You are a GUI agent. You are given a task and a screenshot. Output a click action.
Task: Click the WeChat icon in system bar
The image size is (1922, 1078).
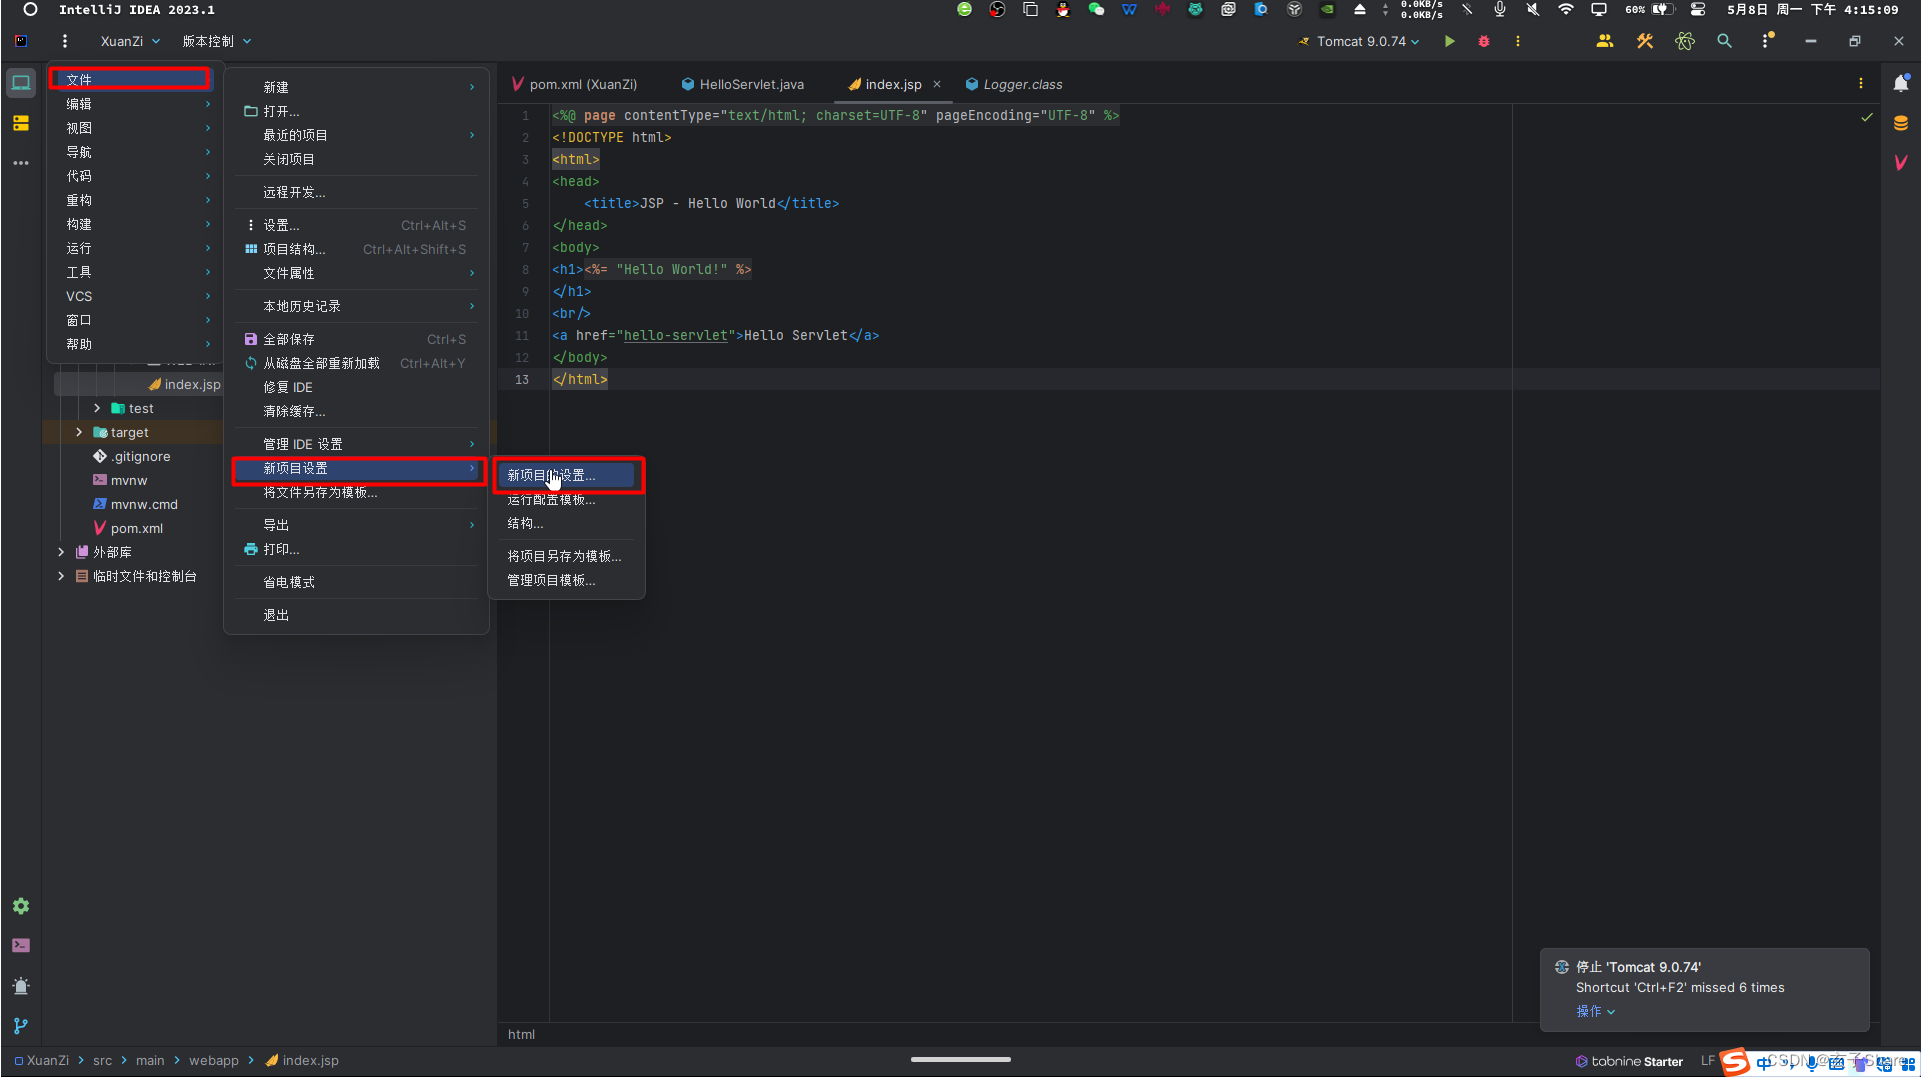coord(1096,9)
